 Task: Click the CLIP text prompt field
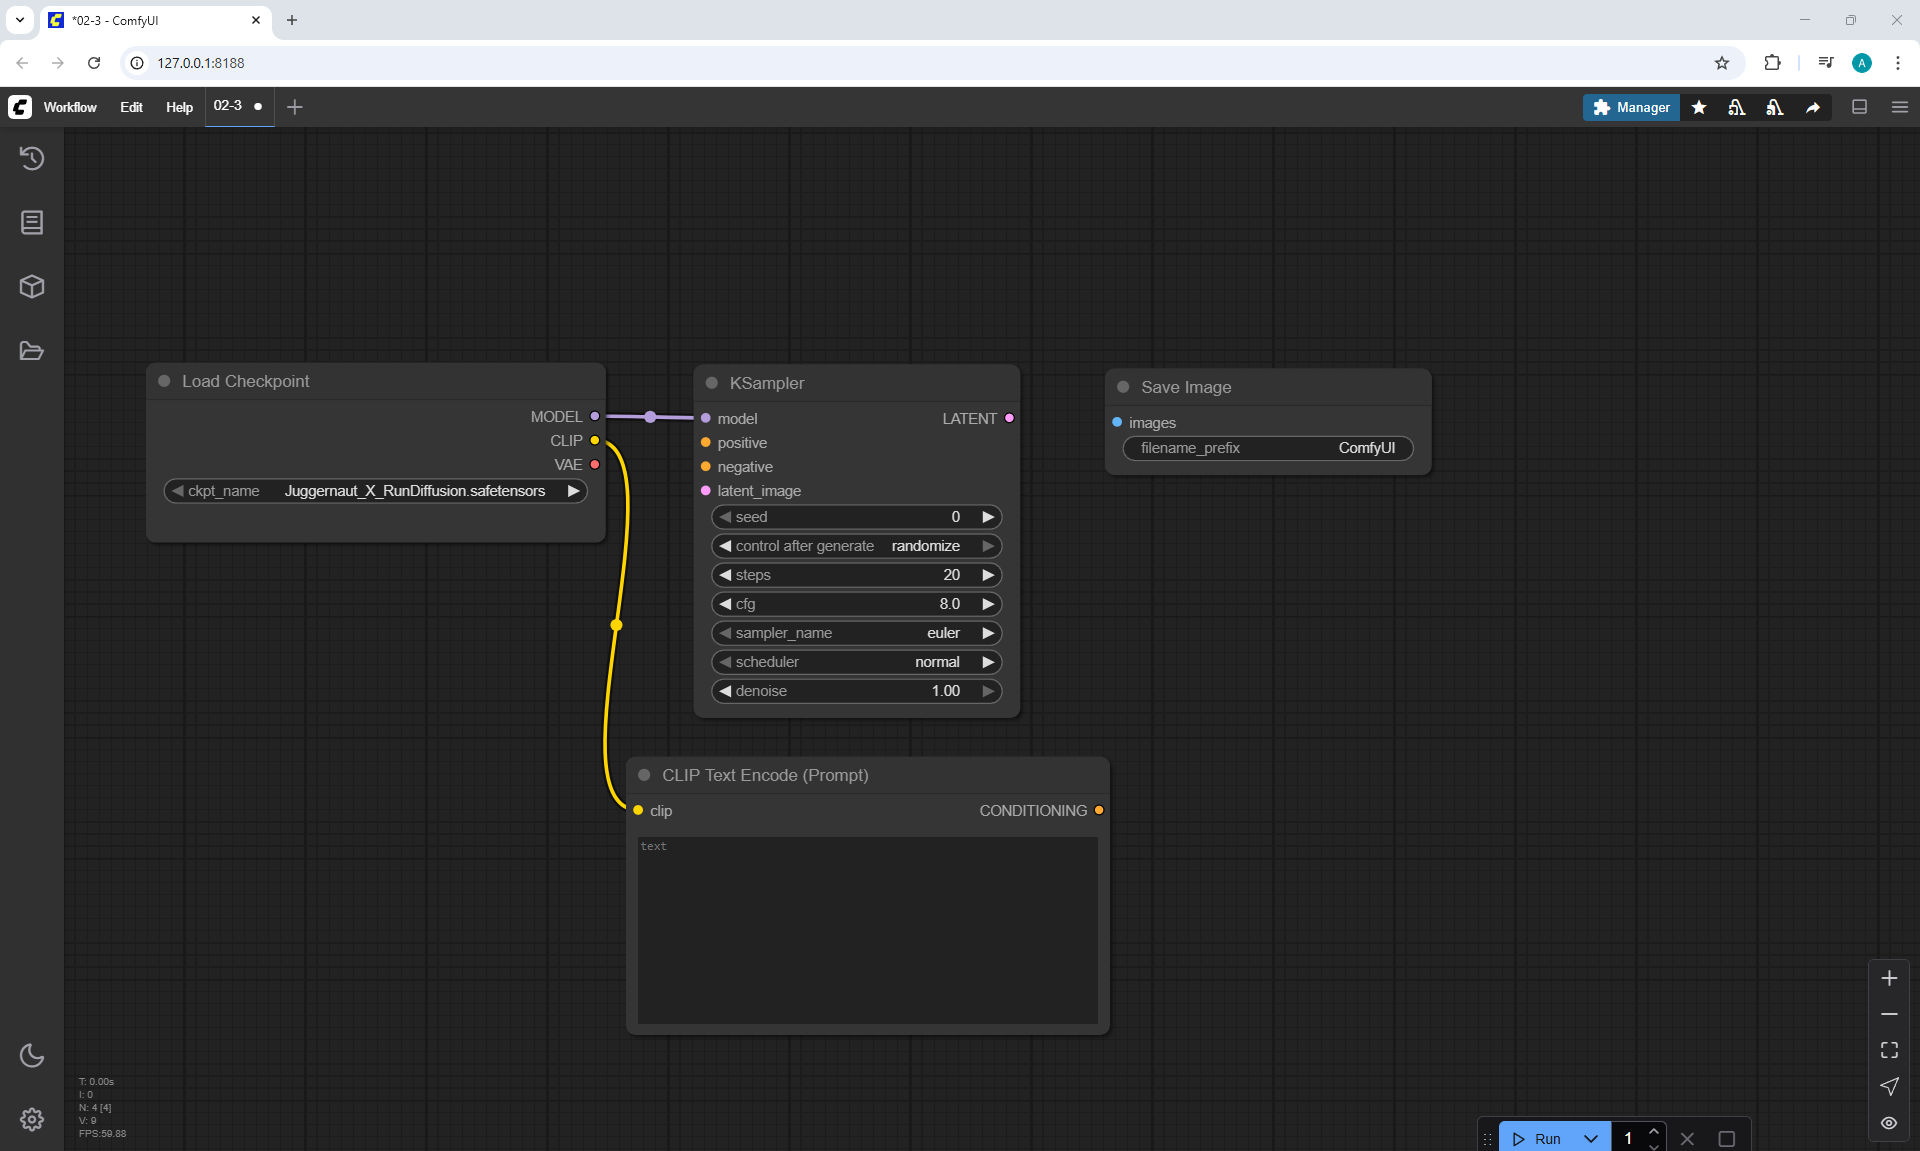click(867, 930)
